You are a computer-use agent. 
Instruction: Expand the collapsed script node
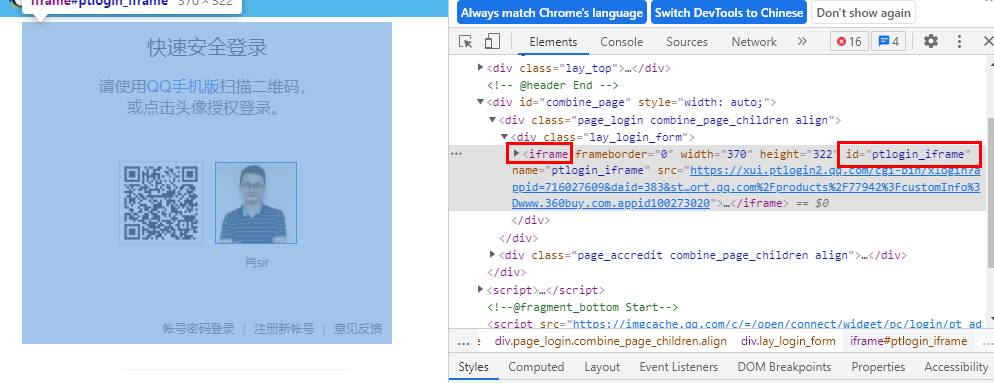pyautogui.click(x=481, y=290)
